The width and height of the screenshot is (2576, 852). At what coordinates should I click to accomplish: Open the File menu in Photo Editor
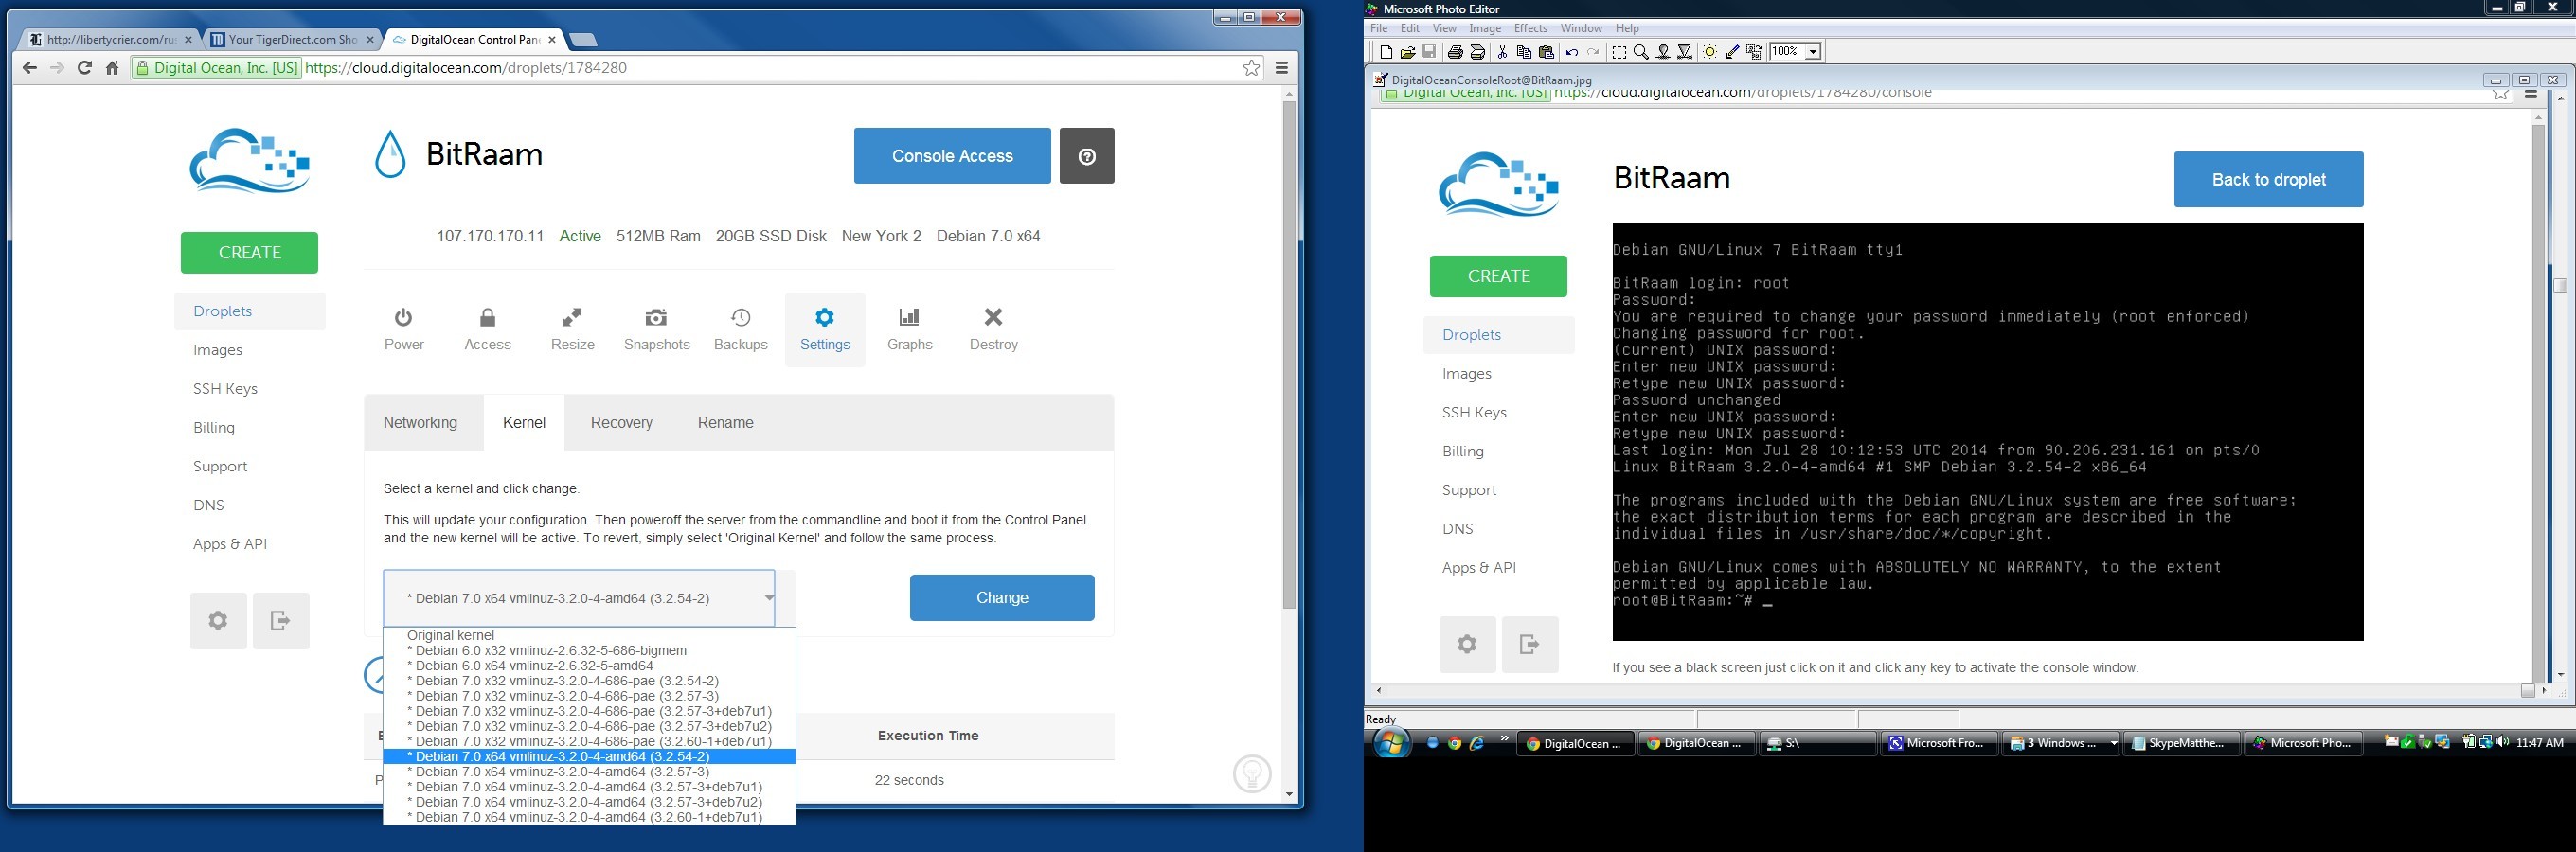1379,28
